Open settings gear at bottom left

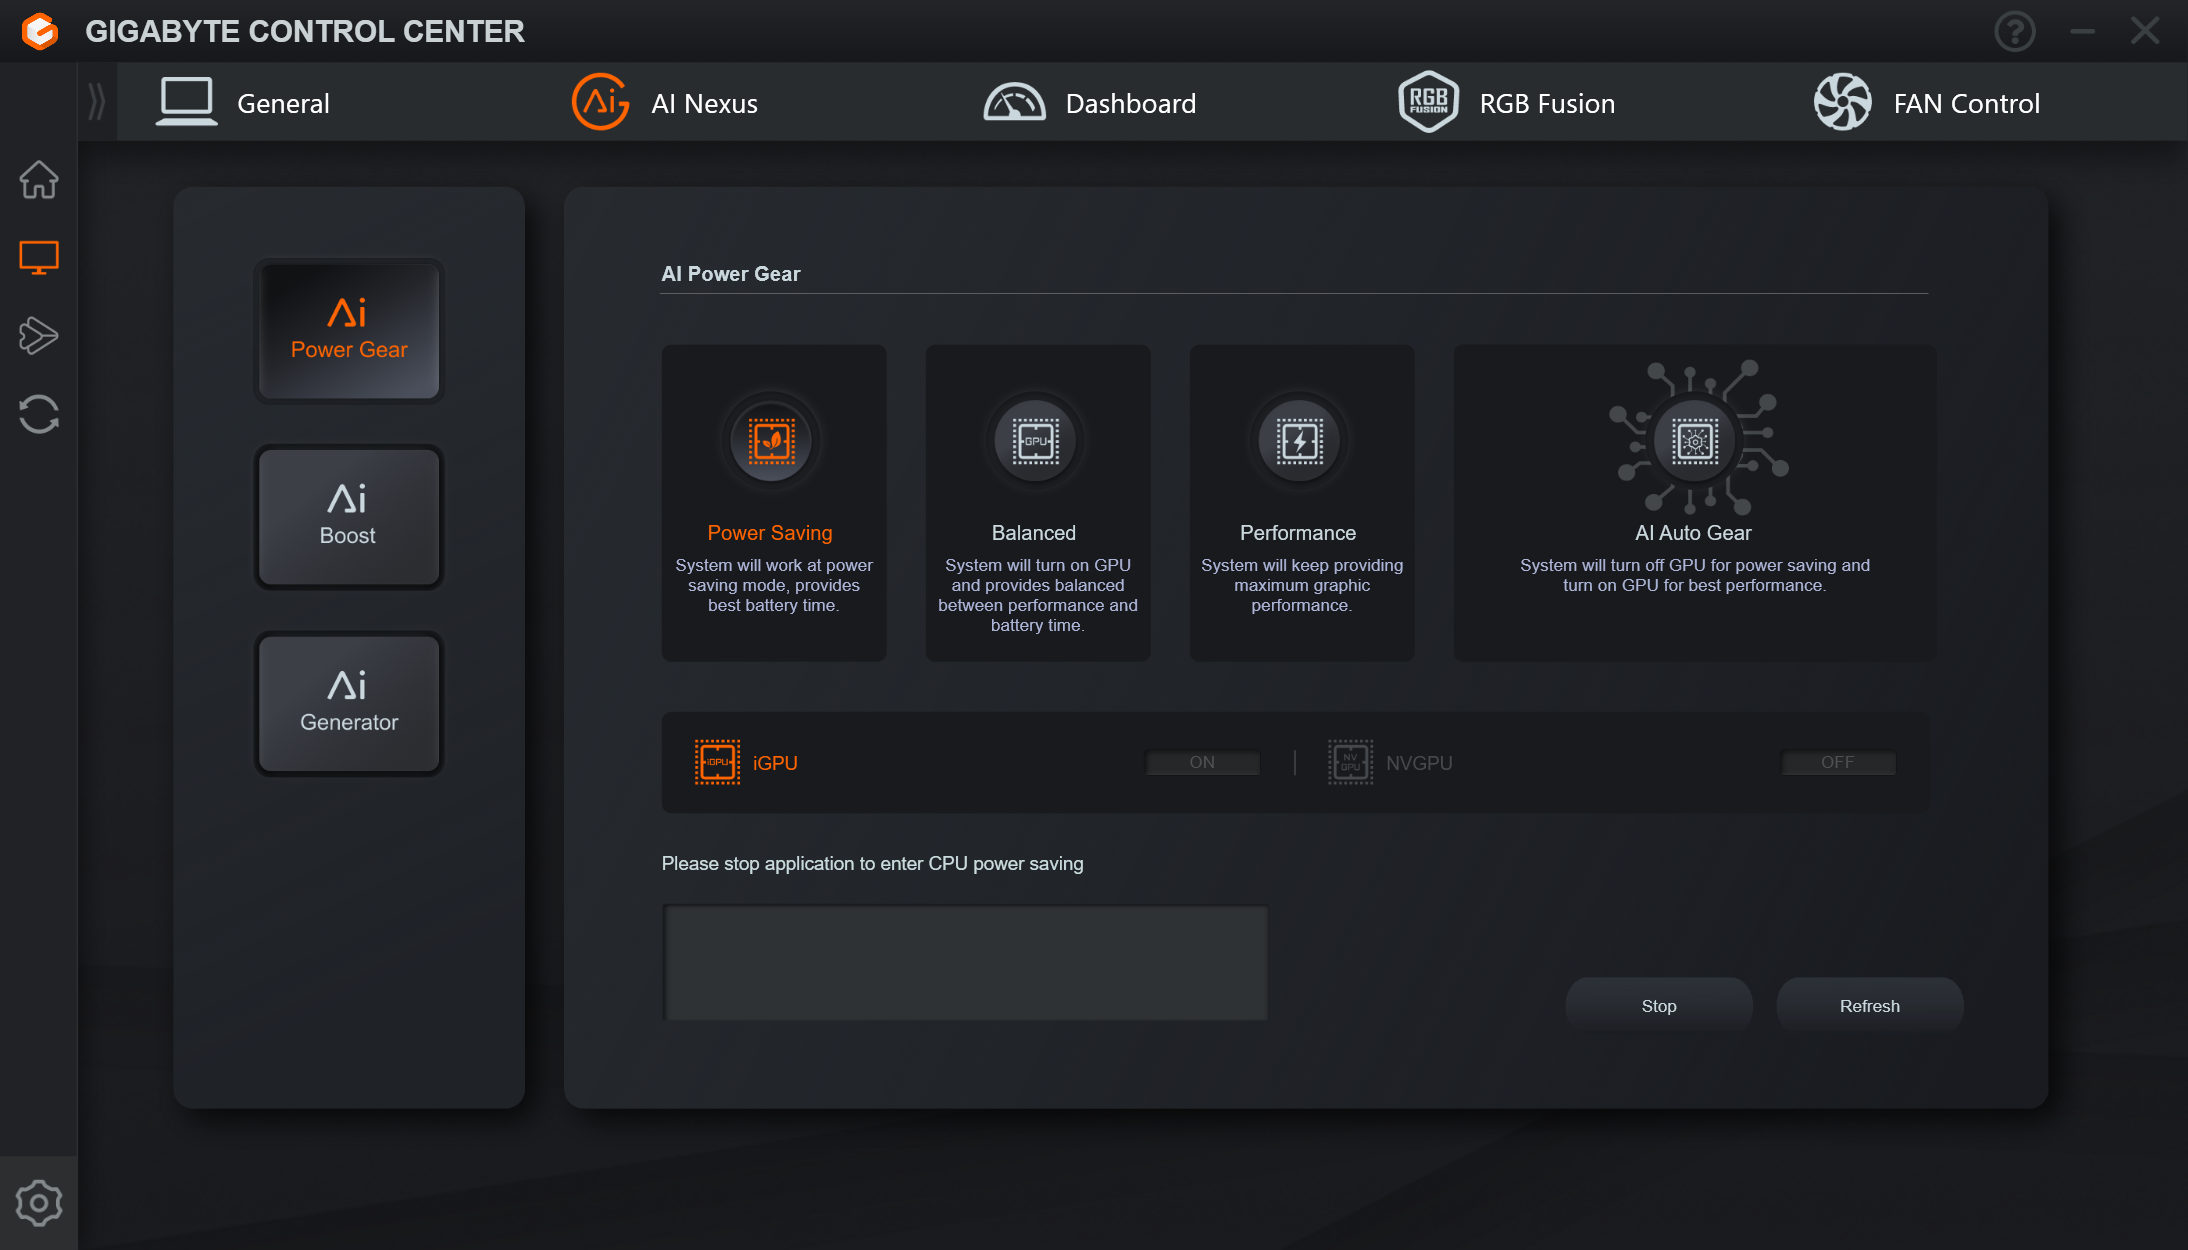click(39, 1203)
